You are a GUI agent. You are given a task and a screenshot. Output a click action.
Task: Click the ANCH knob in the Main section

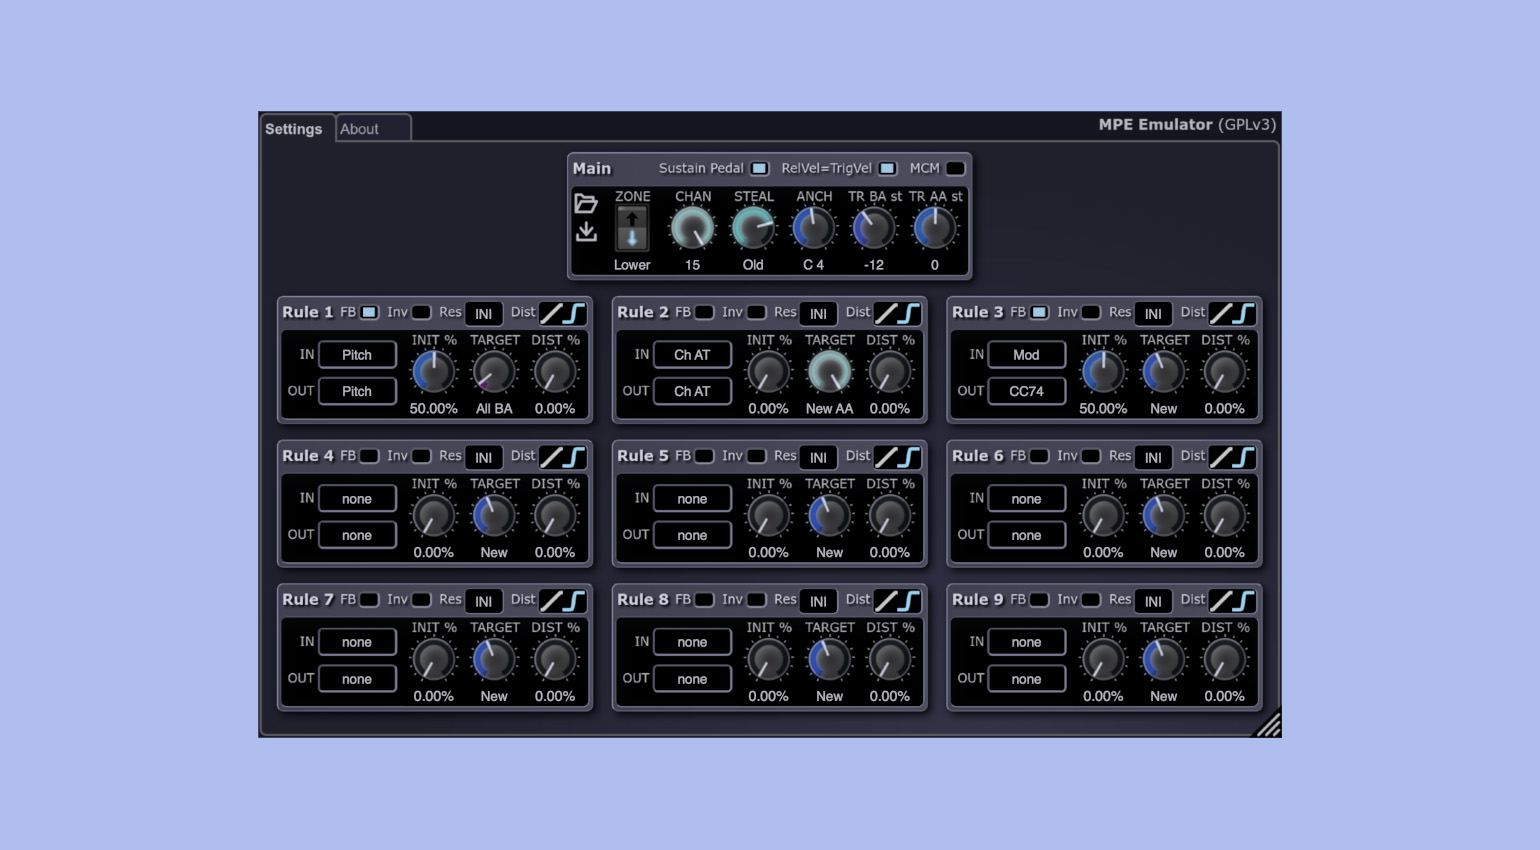pyautogui.click(x=813, y=229)
